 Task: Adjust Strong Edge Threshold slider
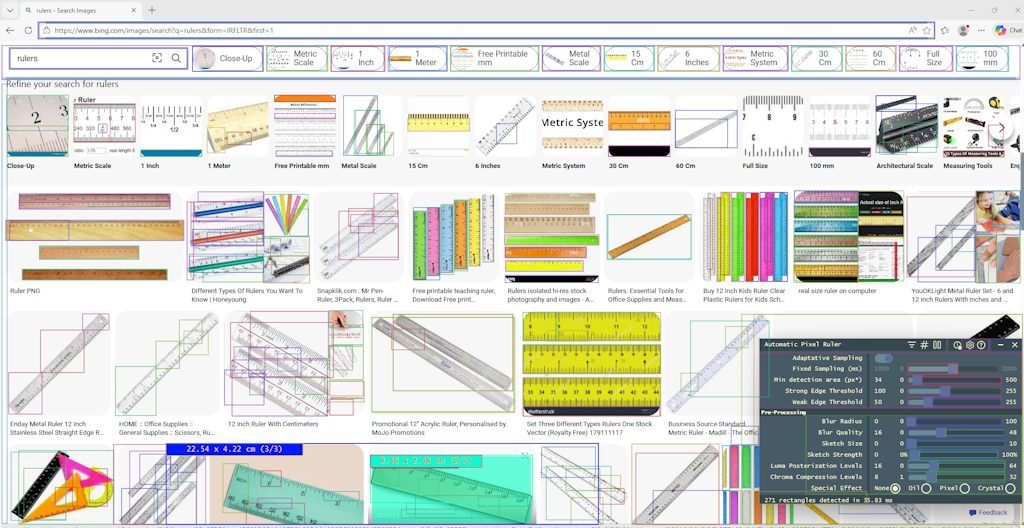click(x=954, y=391)
